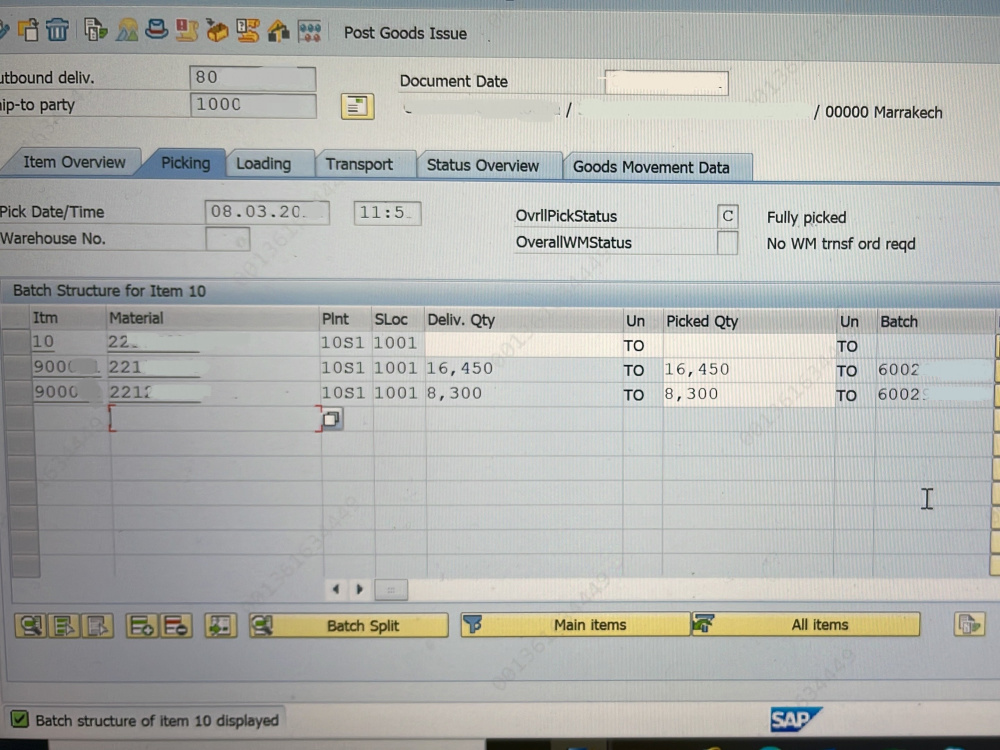The image size is (1000, 750).
Task: Click the note icon beside ship-to party
Action: coord(357,107)
